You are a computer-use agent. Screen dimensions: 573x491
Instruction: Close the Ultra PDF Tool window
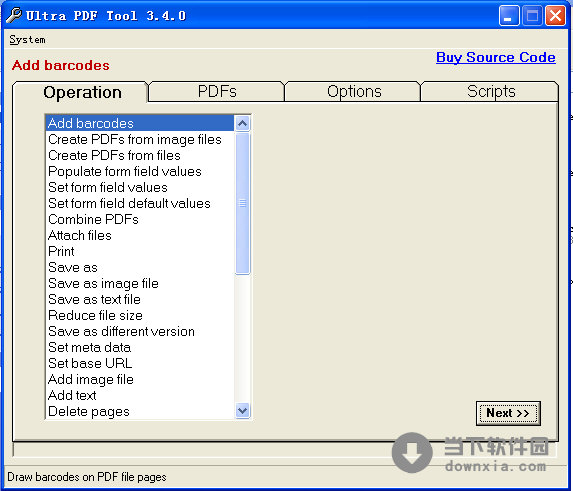tap(555, 16)
